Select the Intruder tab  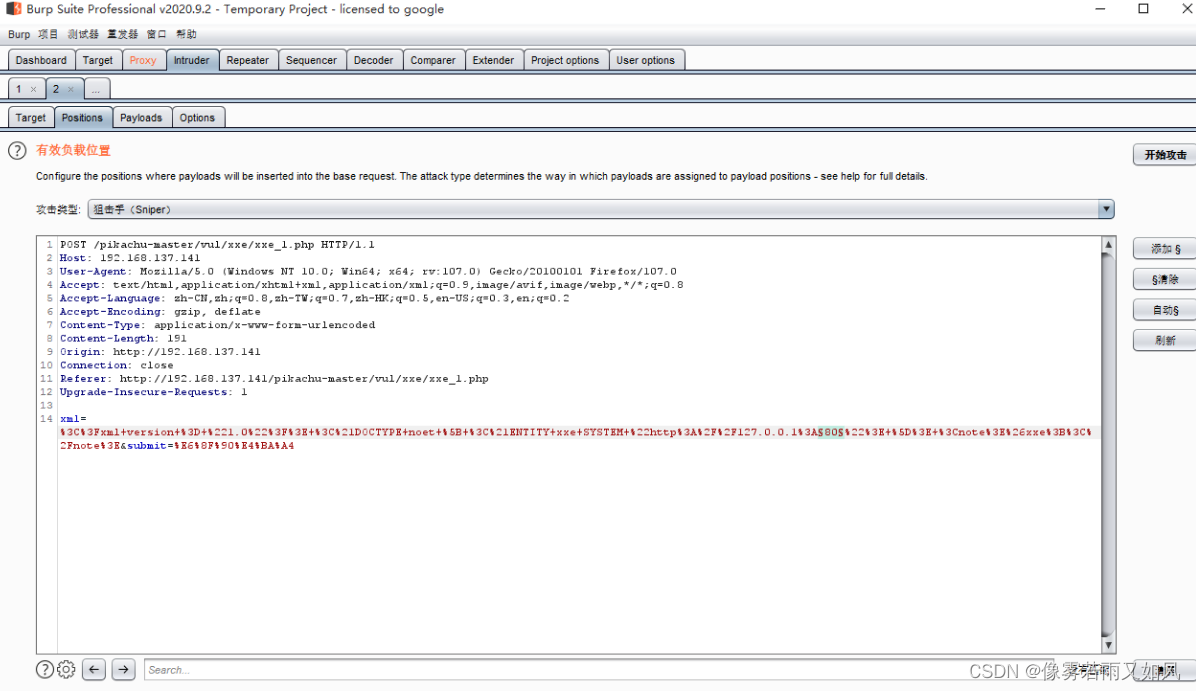(x=191, y=60)
